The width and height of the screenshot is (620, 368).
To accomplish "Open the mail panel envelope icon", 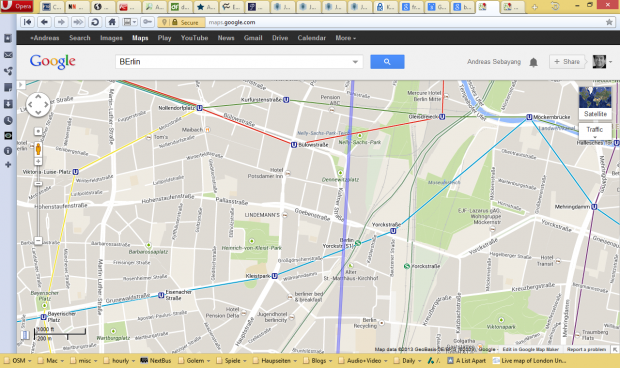I will pyautogui.click(x=8, y=55).
